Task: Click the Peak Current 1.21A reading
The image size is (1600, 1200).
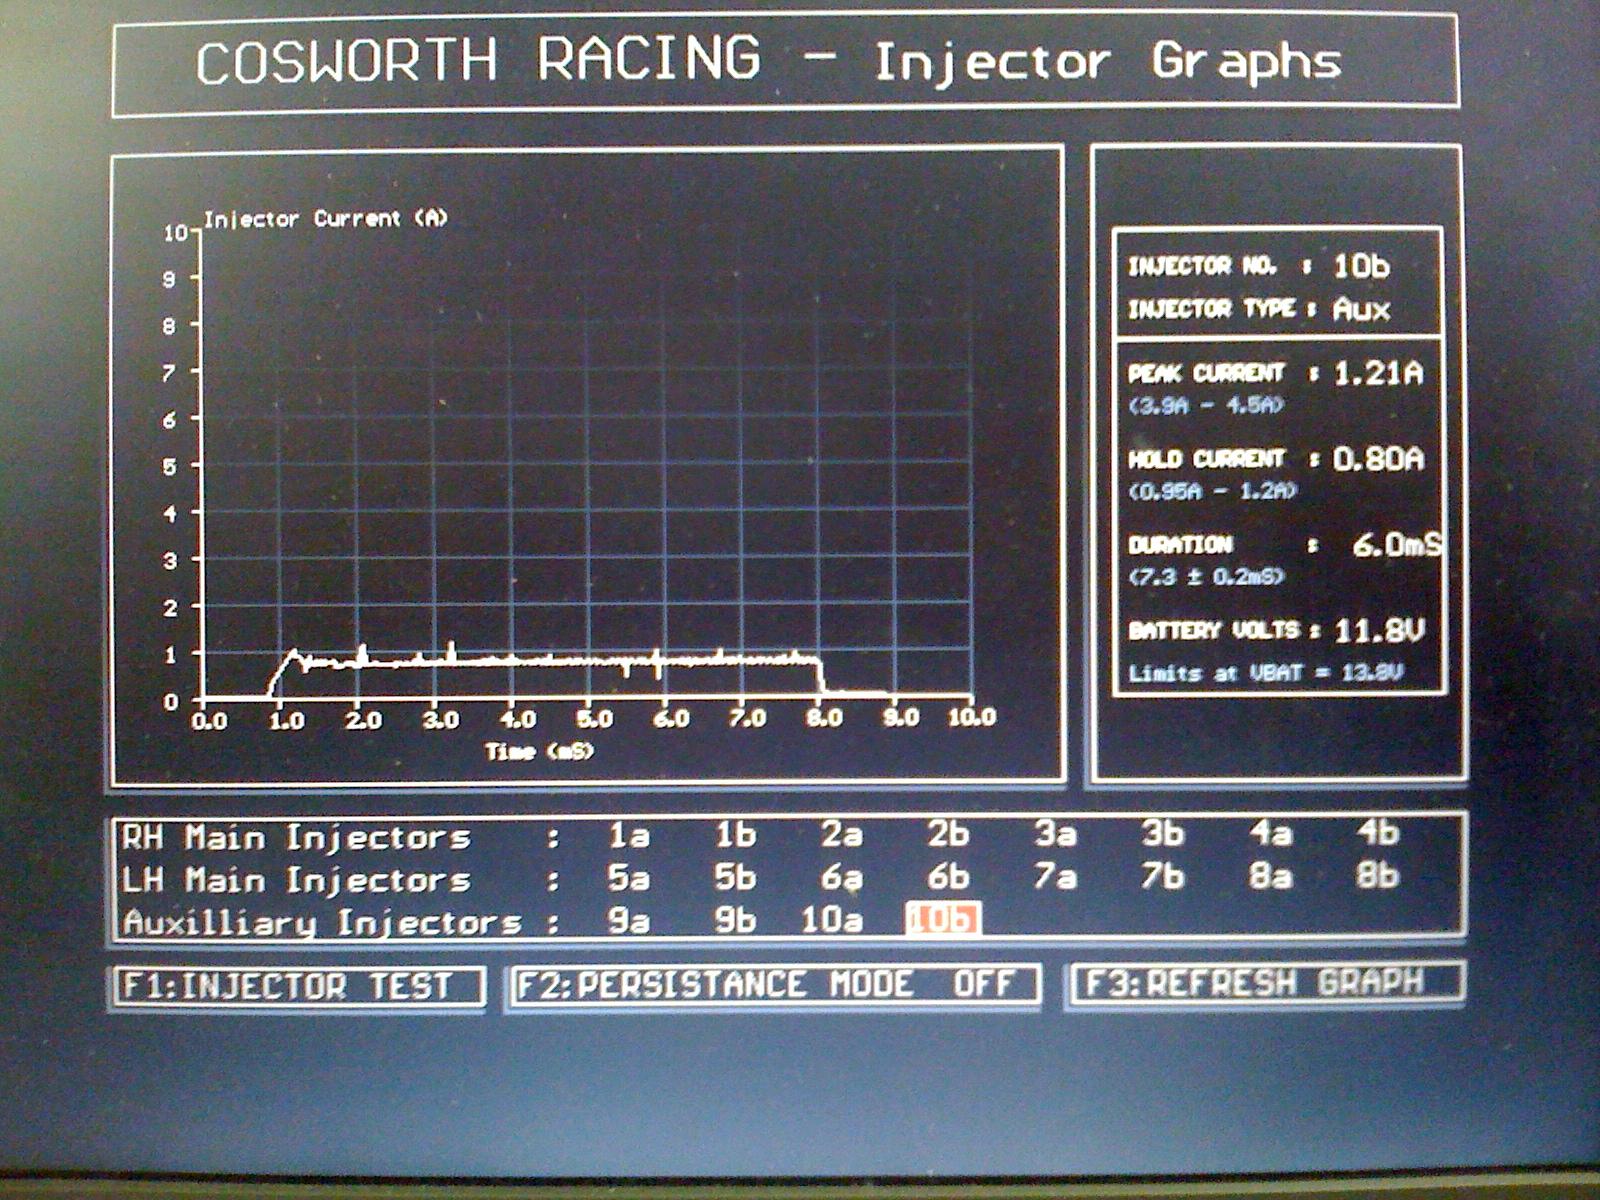Action: 1378,374
